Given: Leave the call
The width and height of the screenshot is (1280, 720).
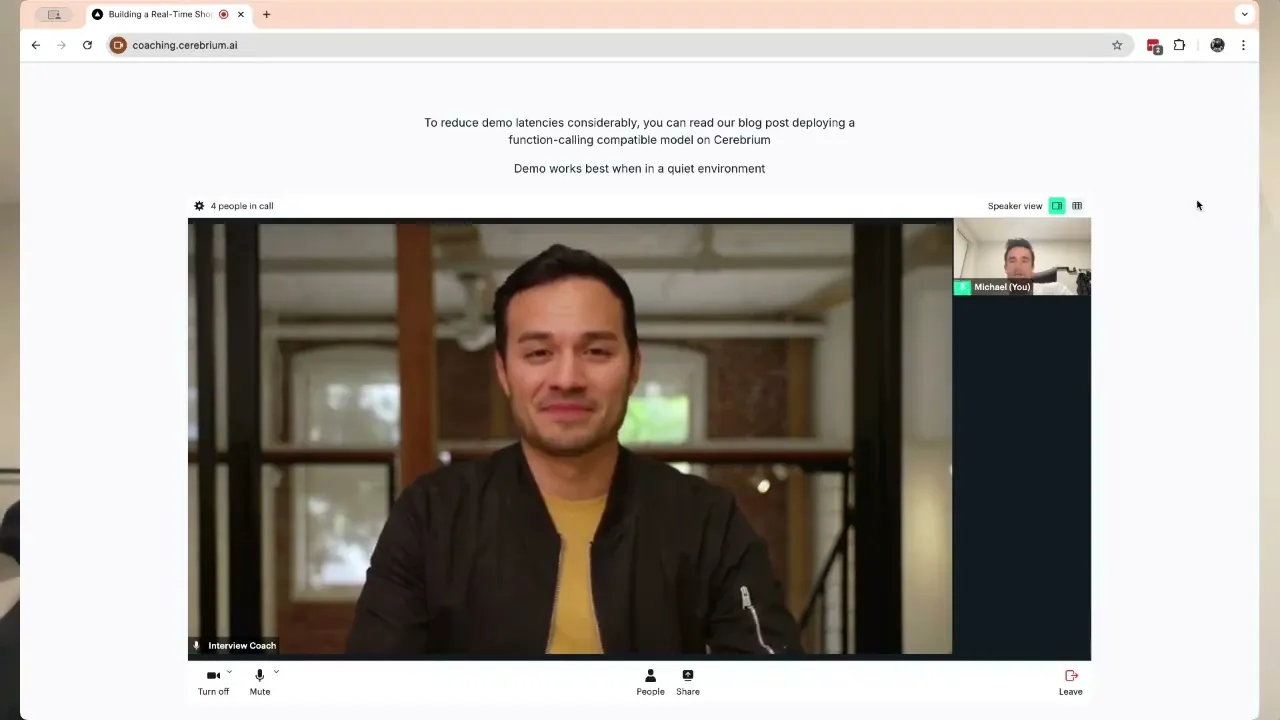Looking at the screenshot, I should [1071, 682].
